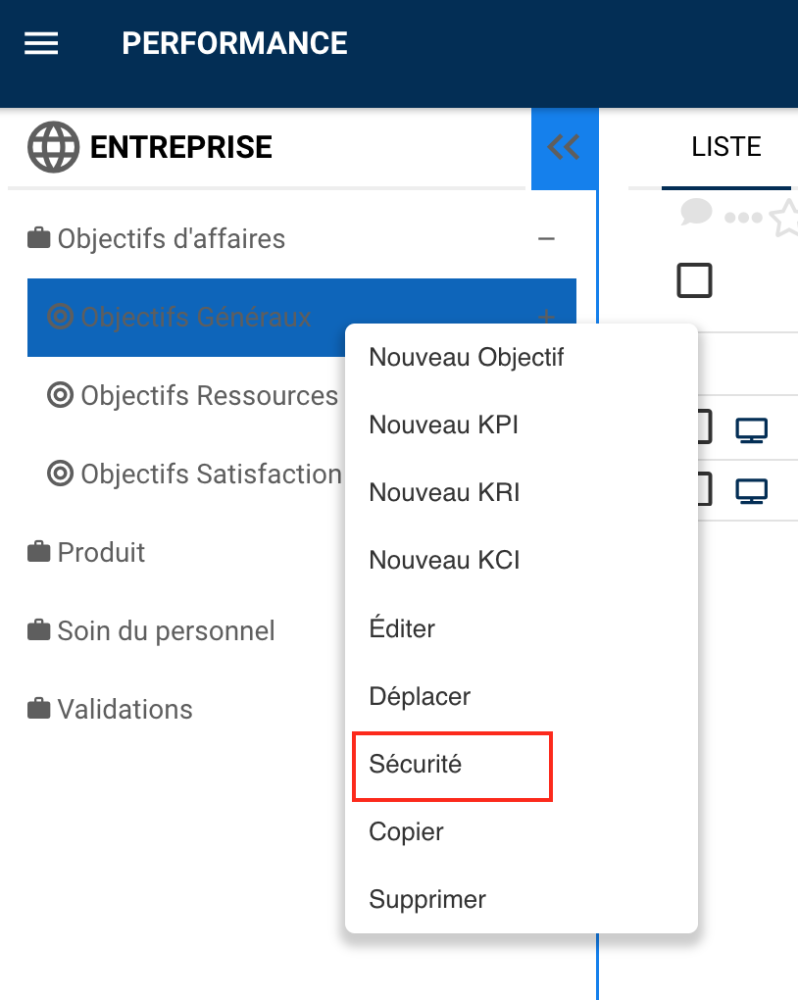Screen dimensions: 798x1000
Task: Check the select-all checkbox under LISTE
Action: (x=694, y=281)
